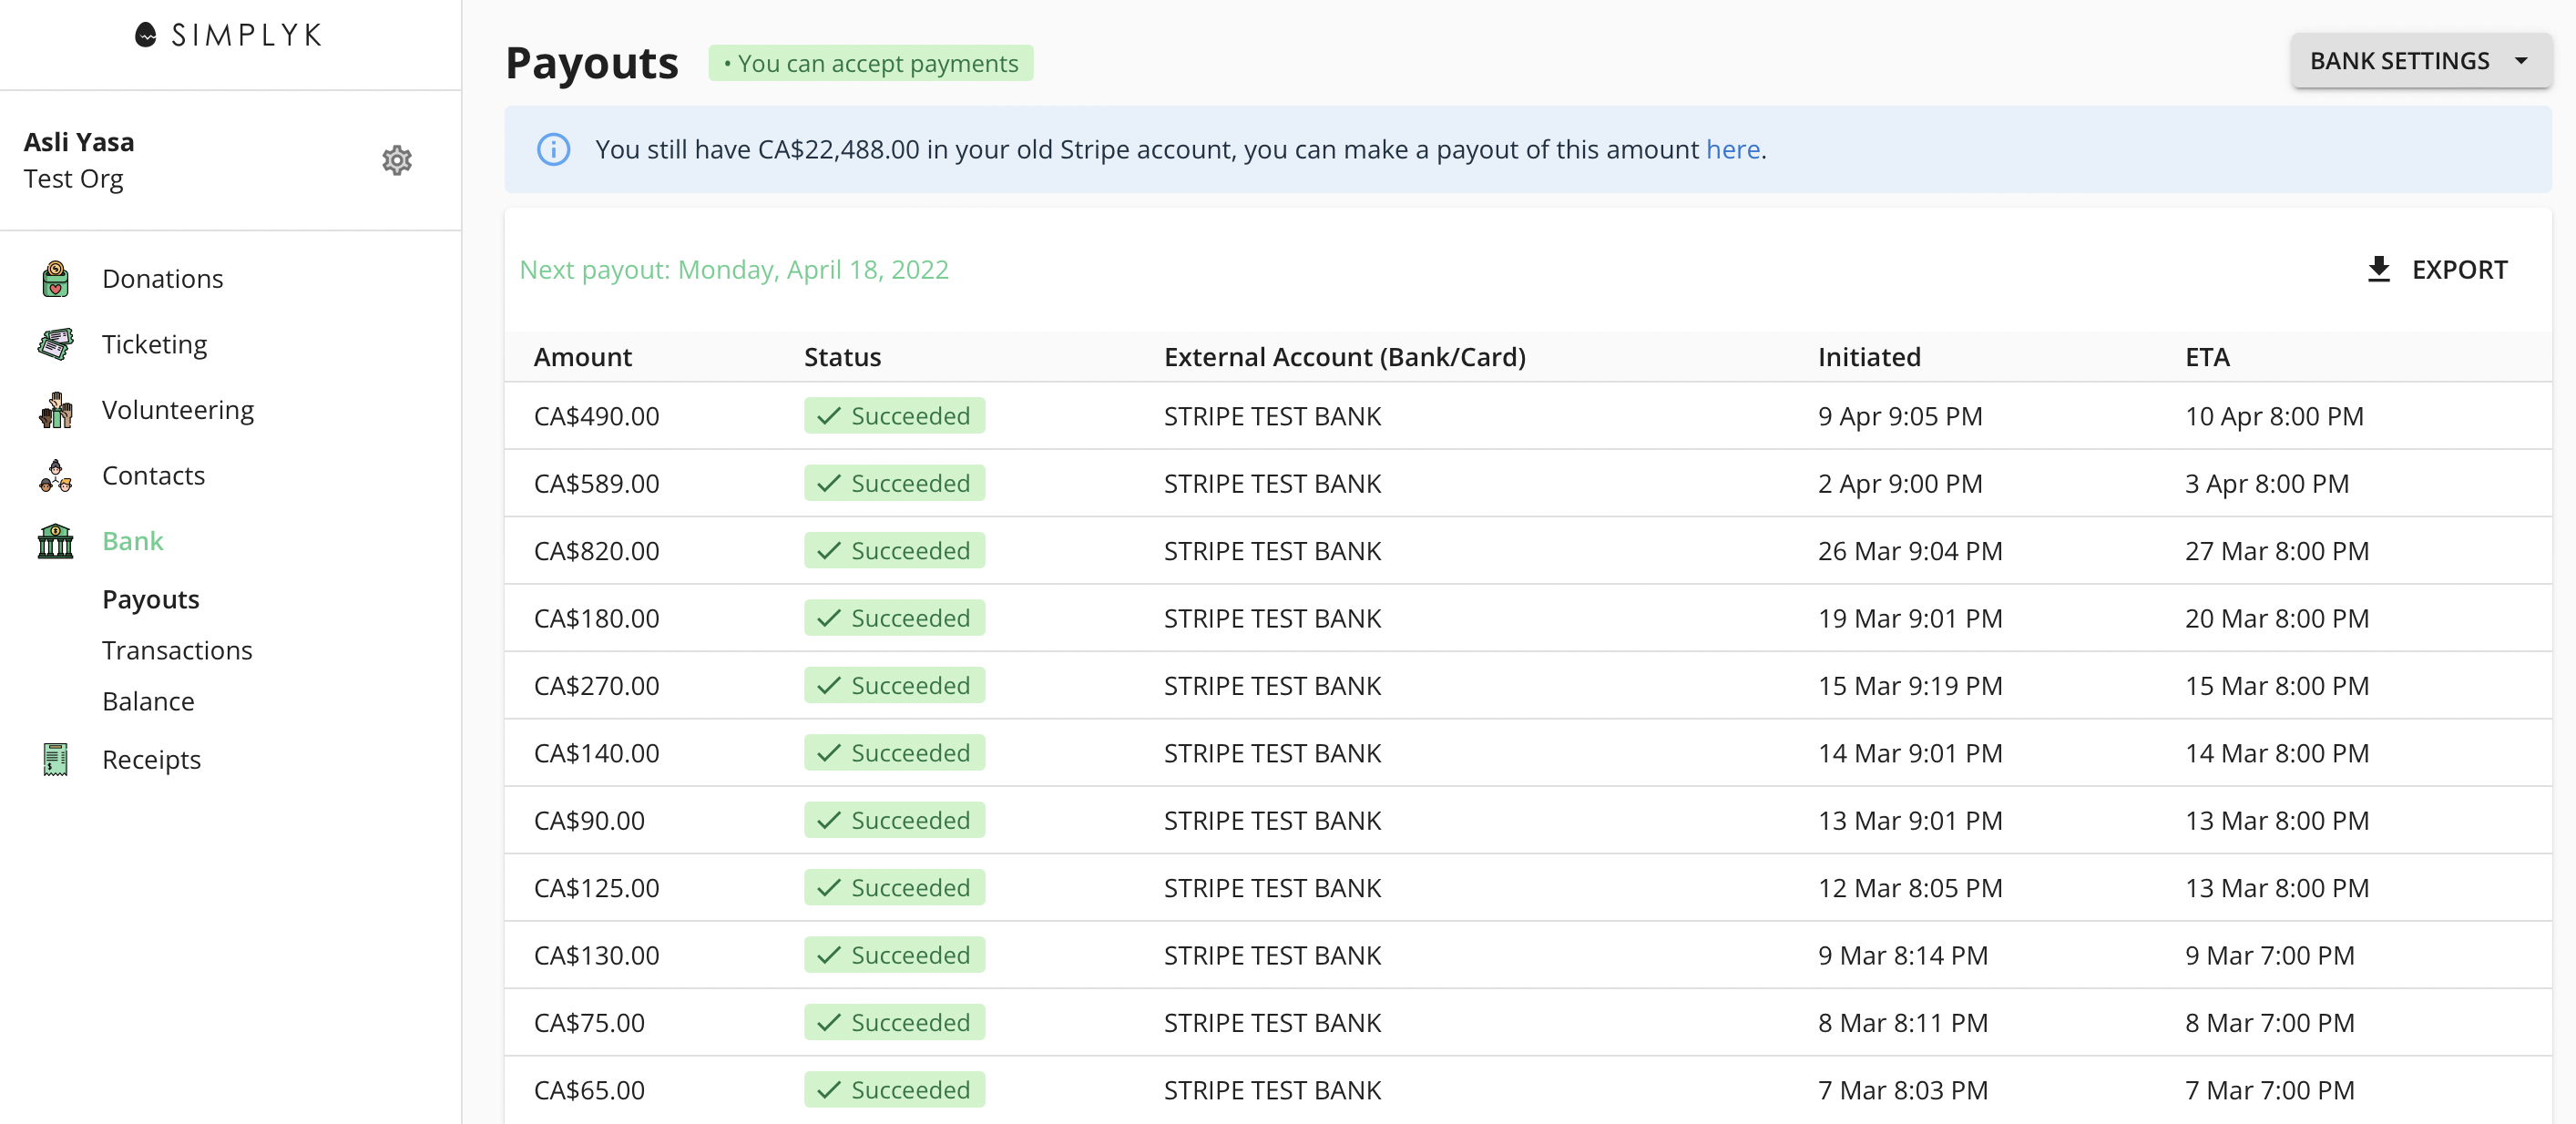Select the CA$90.00 payout amount
Image resolution: width=2576 pixels, height=1124 pixels.
[x=589, y=821]
